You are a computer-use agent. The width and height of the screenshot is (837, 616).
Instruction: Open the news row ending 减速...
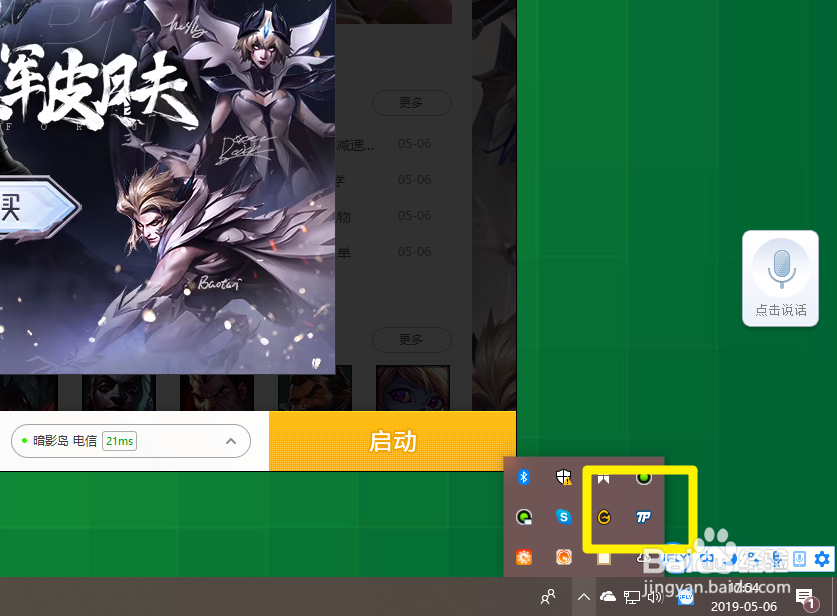[383, 144]
